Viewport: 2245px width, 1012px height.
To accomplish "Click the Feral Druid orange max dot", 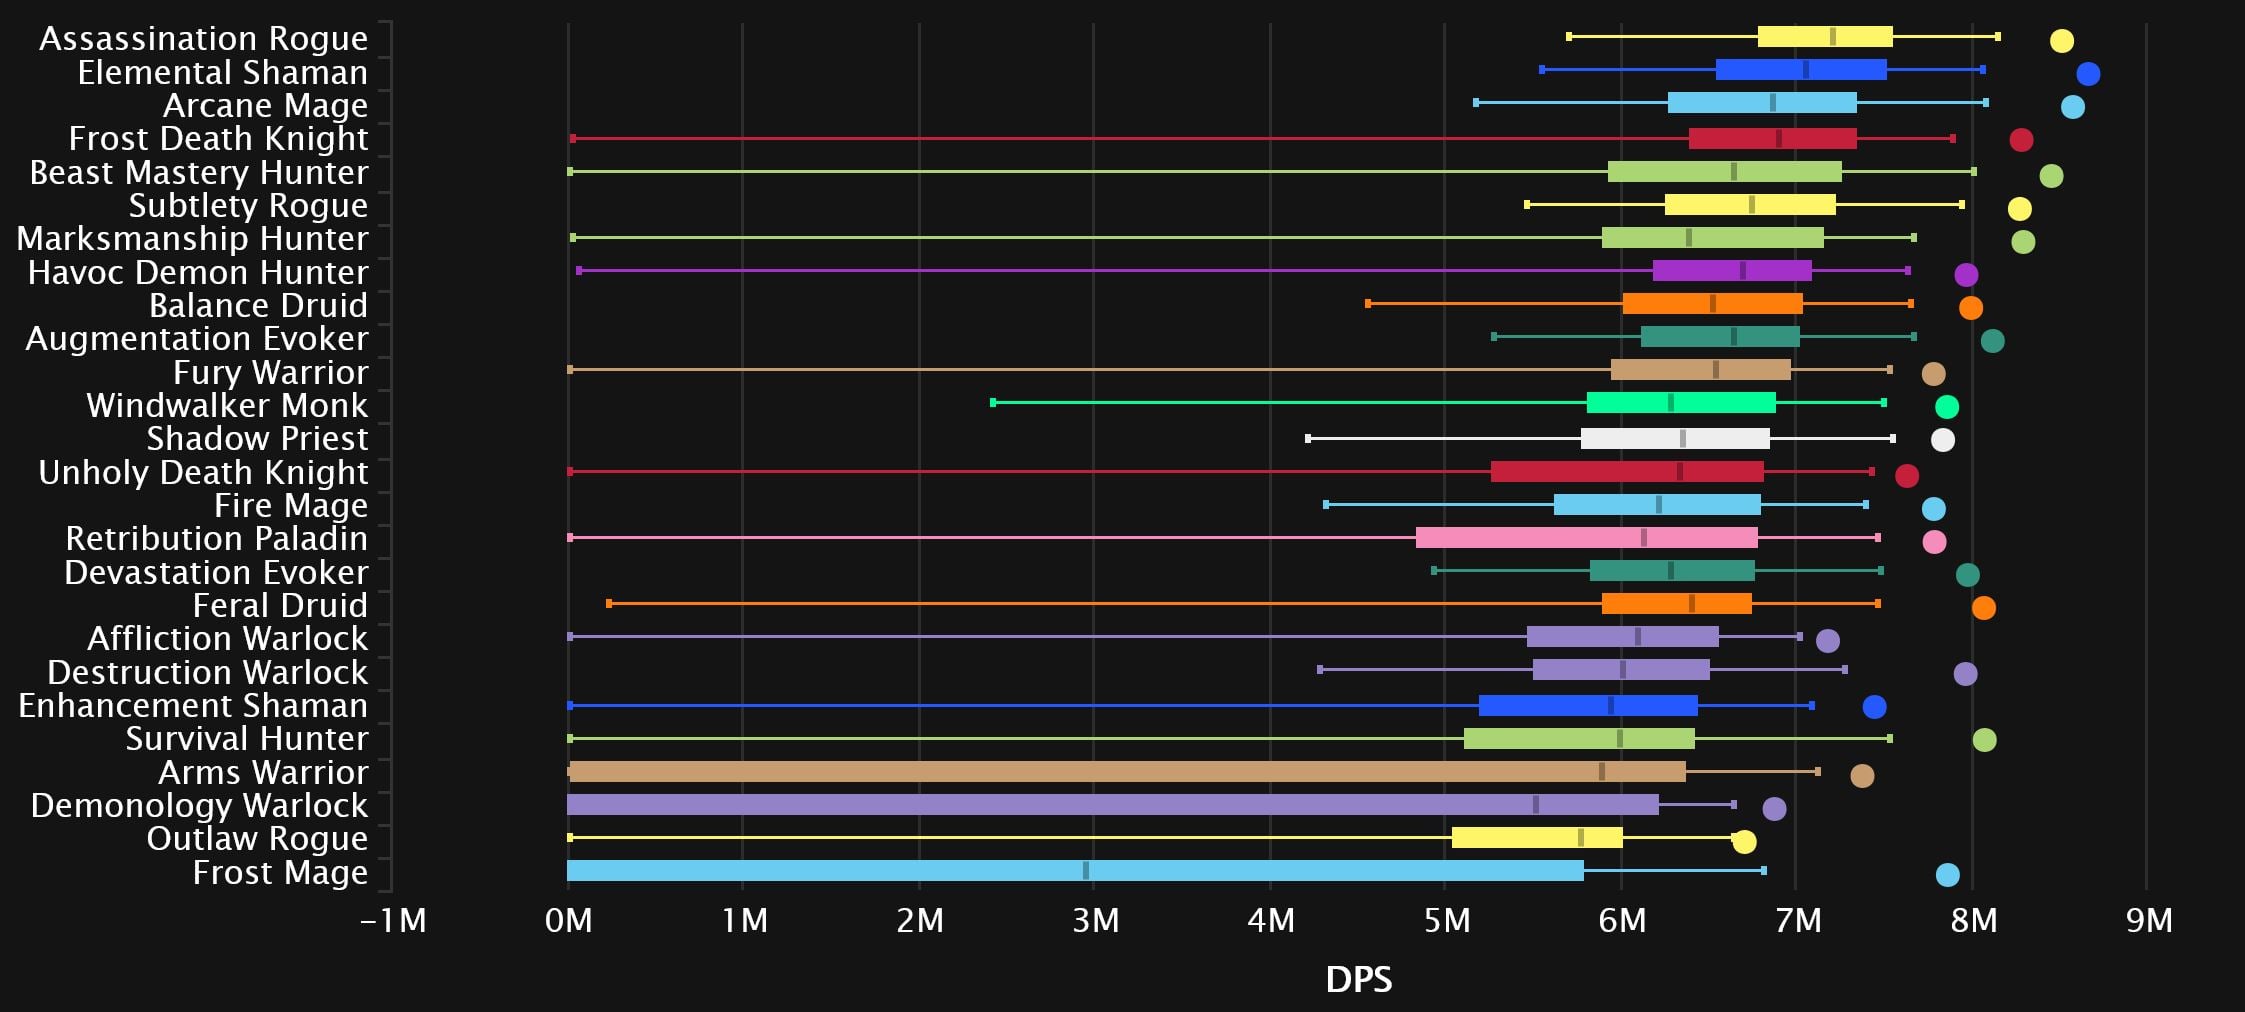I will [1983, 608].
